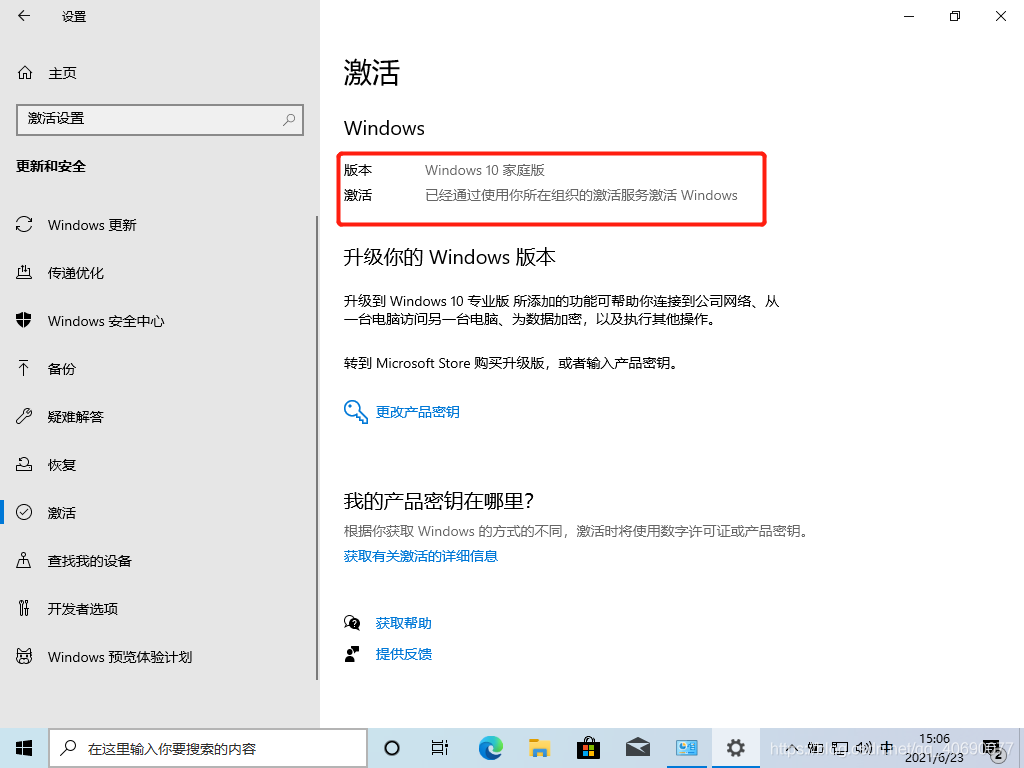Restore down the Settings window
This screenshot has height=768, width=1024.
(x=955, y=16)
